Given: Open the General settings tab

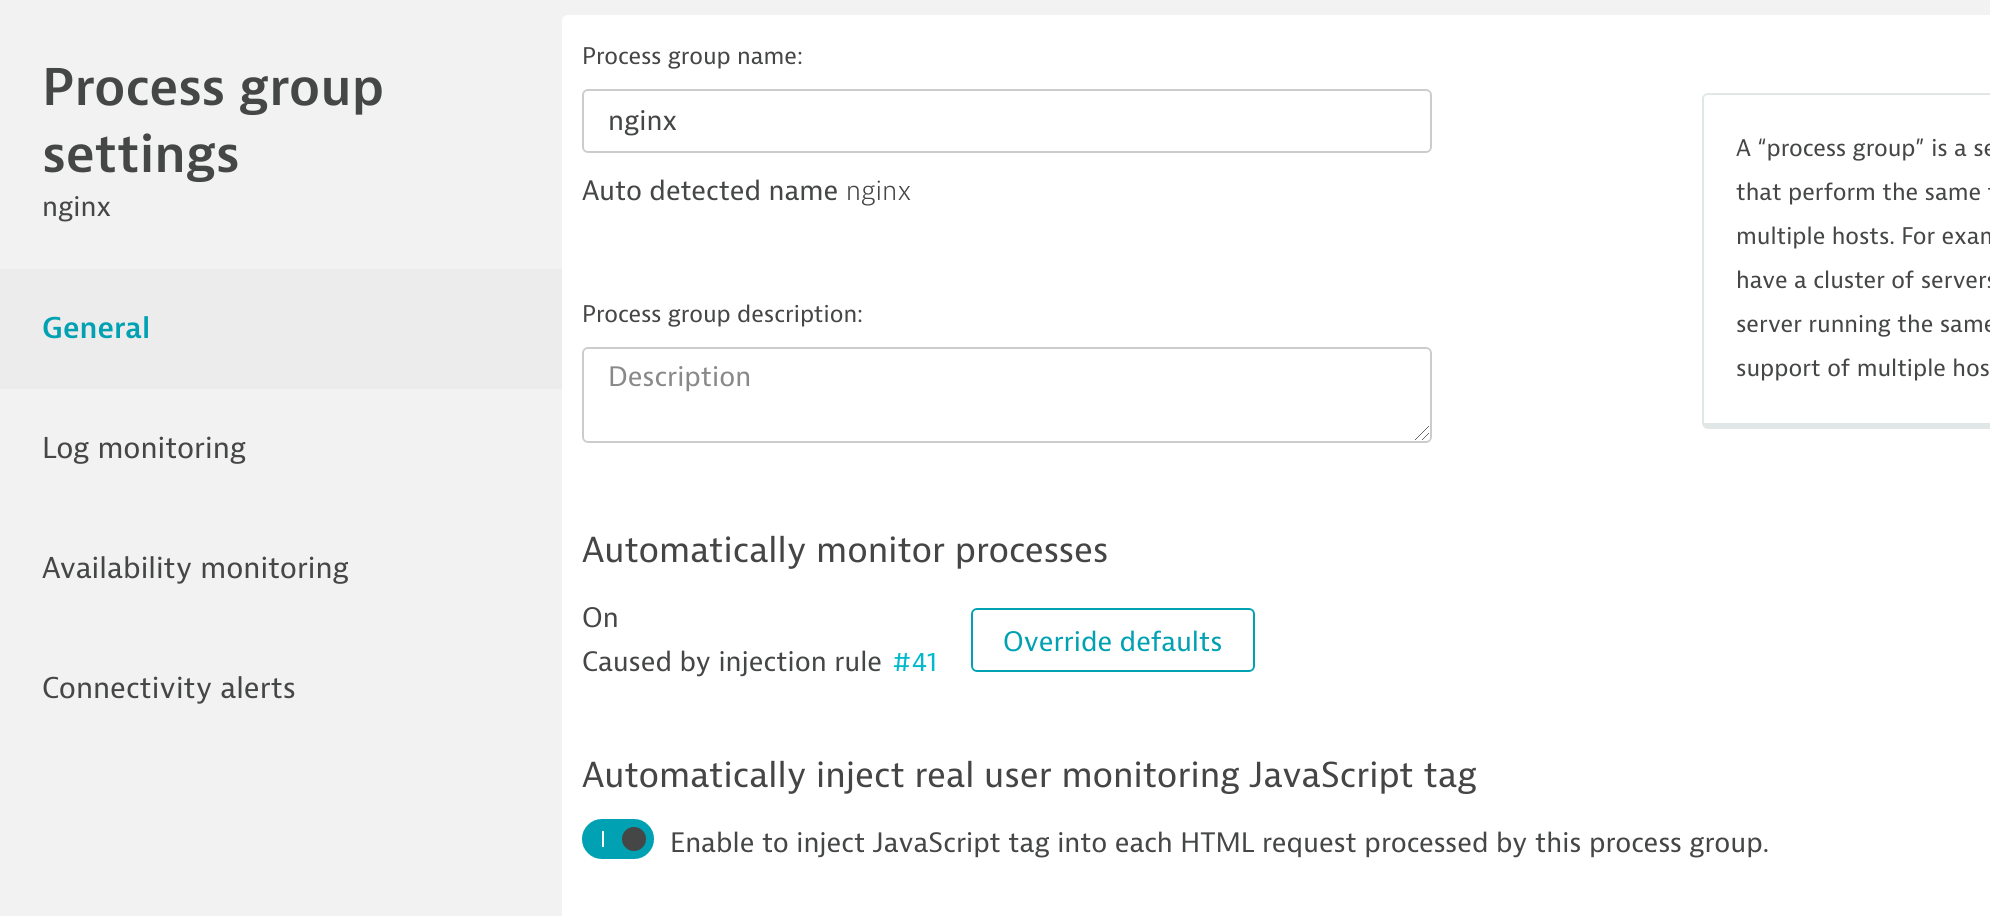Looking at the screenshot, I should [96, 328].
